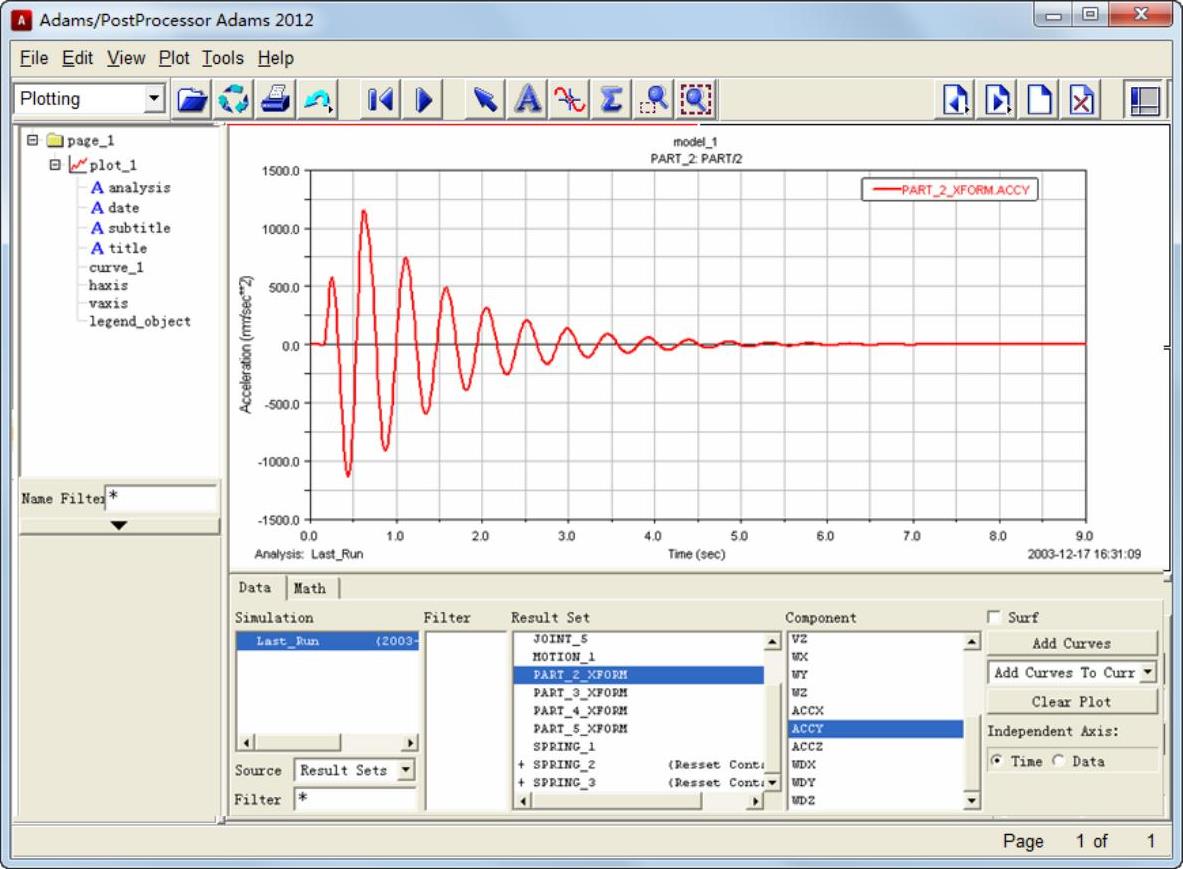Select the Time independent axis radio button
Viewport: 1183px width, 869px height.
[x=997, y=761]
